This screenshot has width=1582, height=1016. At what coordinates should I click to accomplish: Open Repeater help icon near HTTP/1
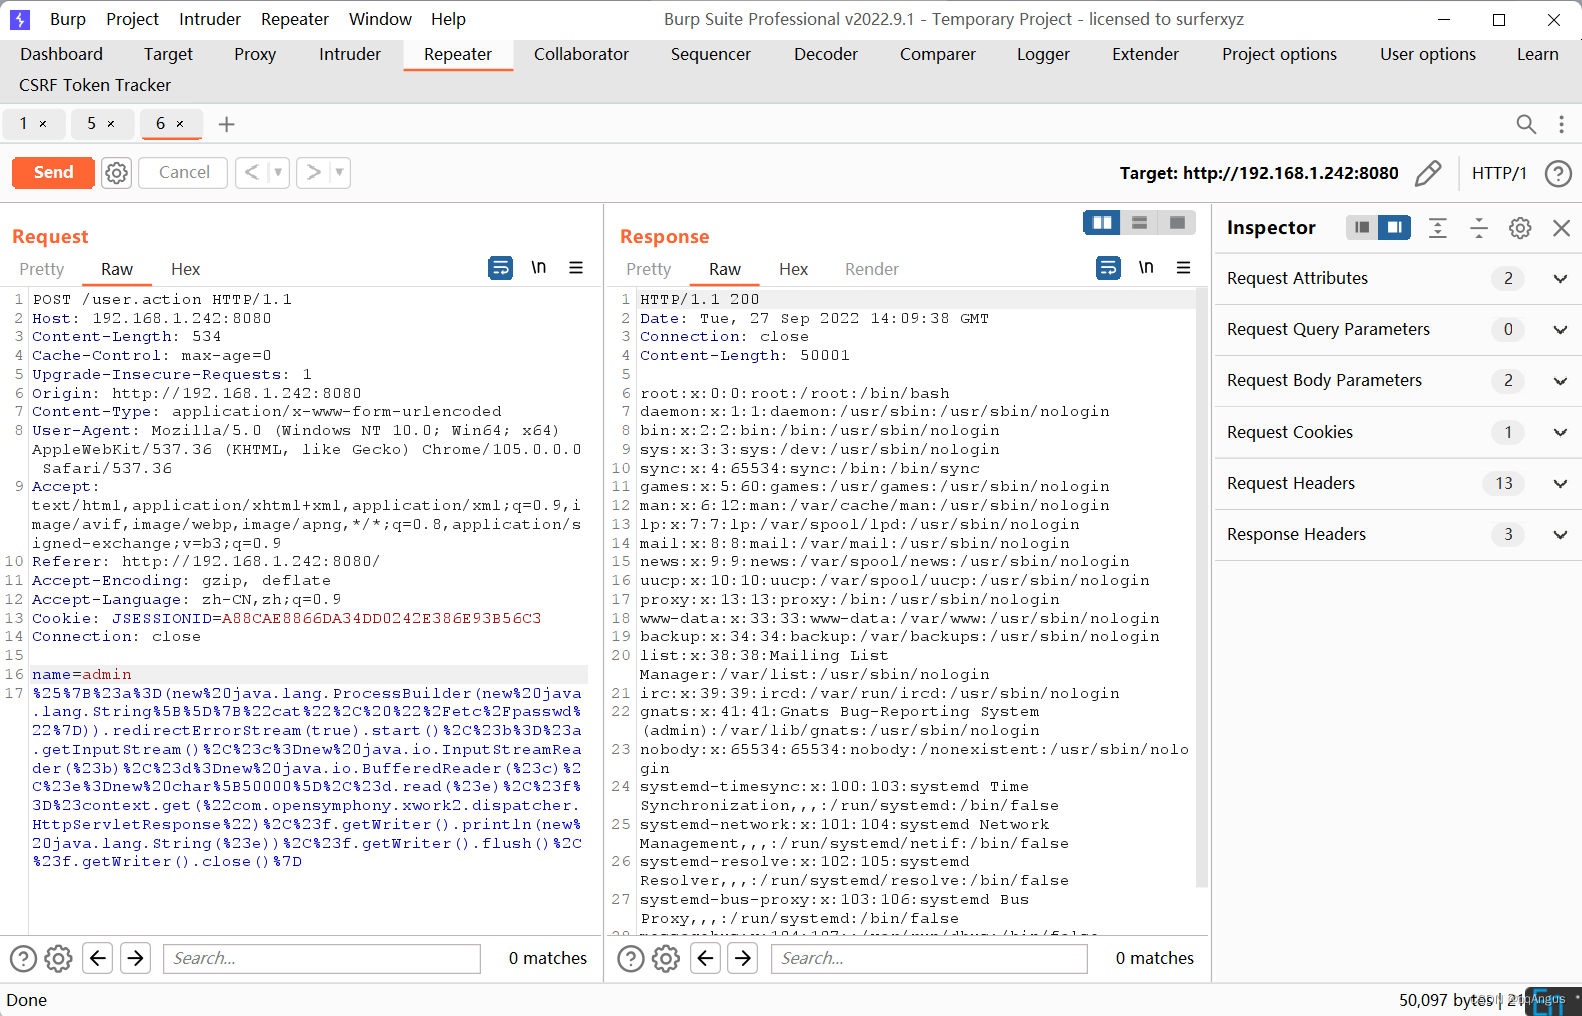(1558, 173)
